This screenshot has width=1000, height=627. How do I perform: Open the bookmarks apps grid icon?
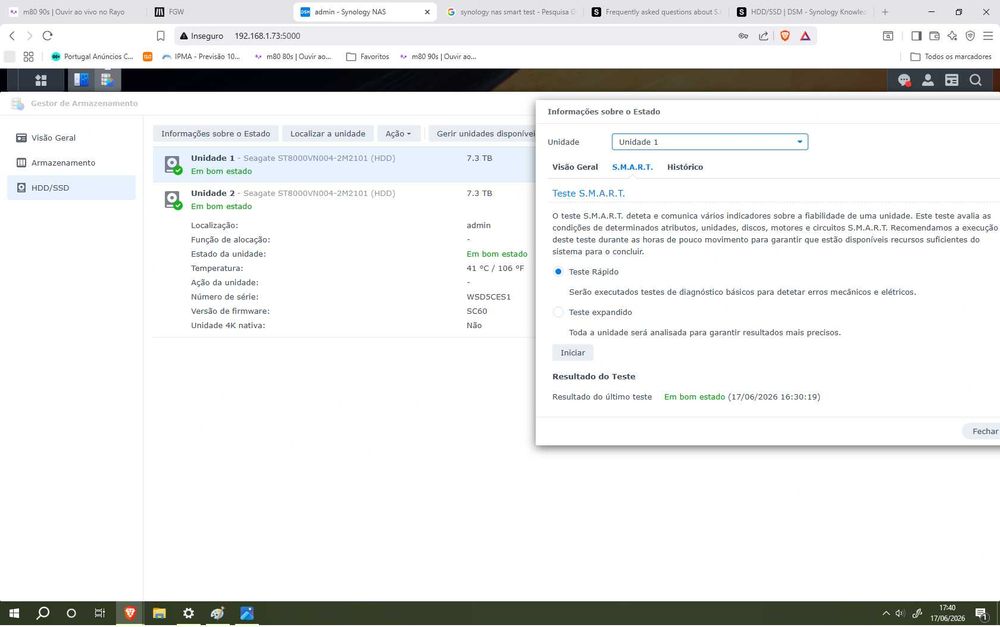(29, 57)
